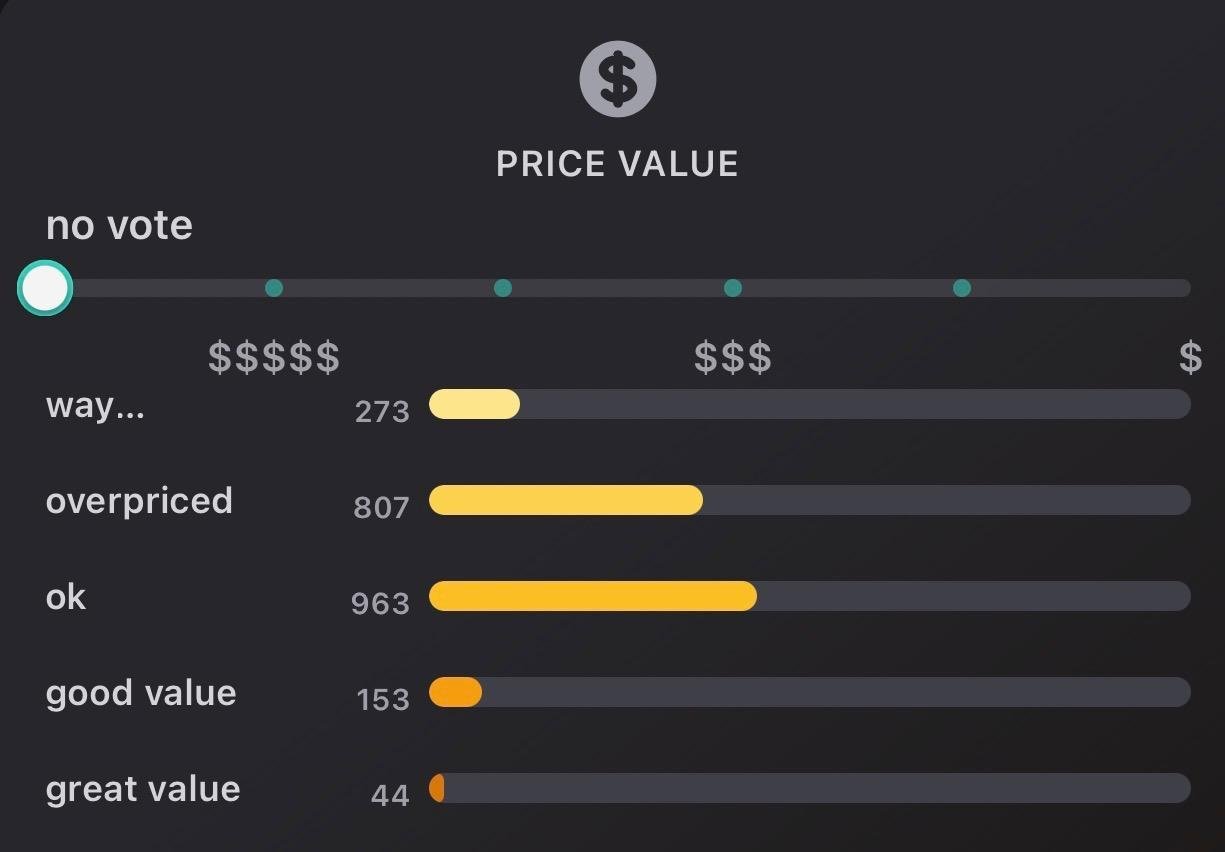
Task: Click the 'overpriced' rating label
Action: click(139, 501)
